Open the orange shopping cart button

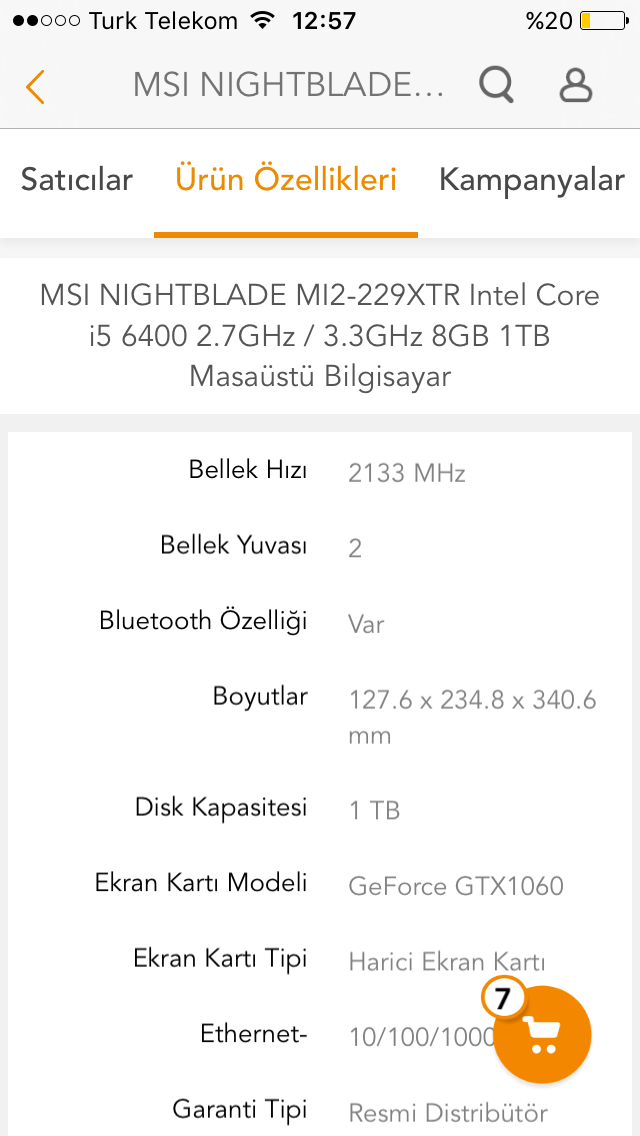[x=543, y=1035]
